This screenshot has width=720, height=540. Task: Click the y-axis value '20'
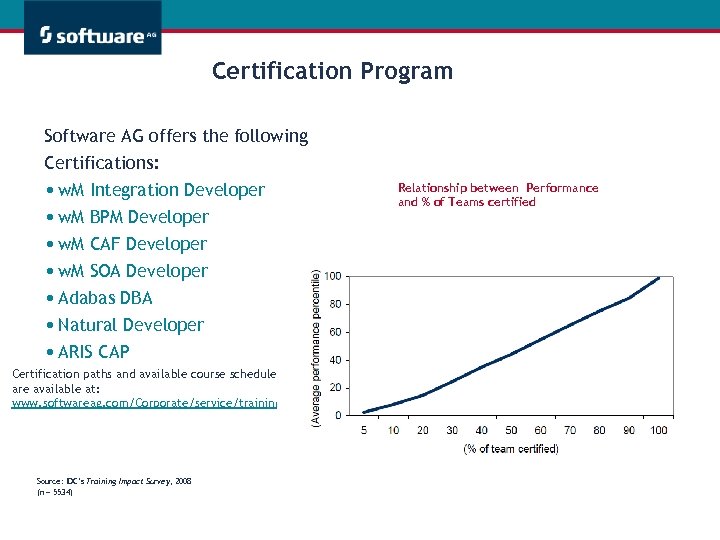[x=336, y=388]
